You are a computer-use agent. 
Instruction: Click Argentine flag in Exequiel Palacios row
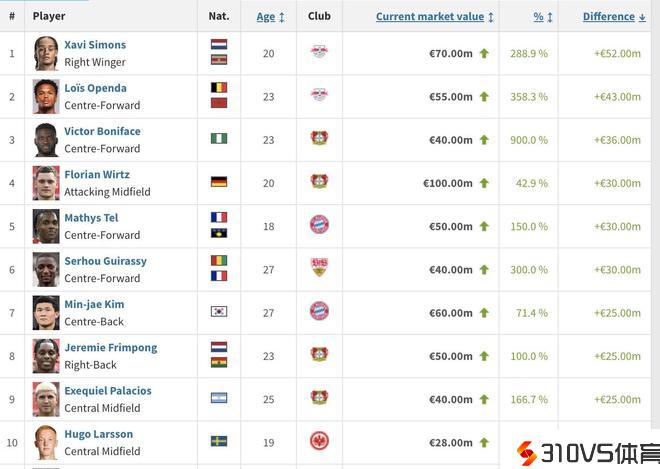[219, 398]
